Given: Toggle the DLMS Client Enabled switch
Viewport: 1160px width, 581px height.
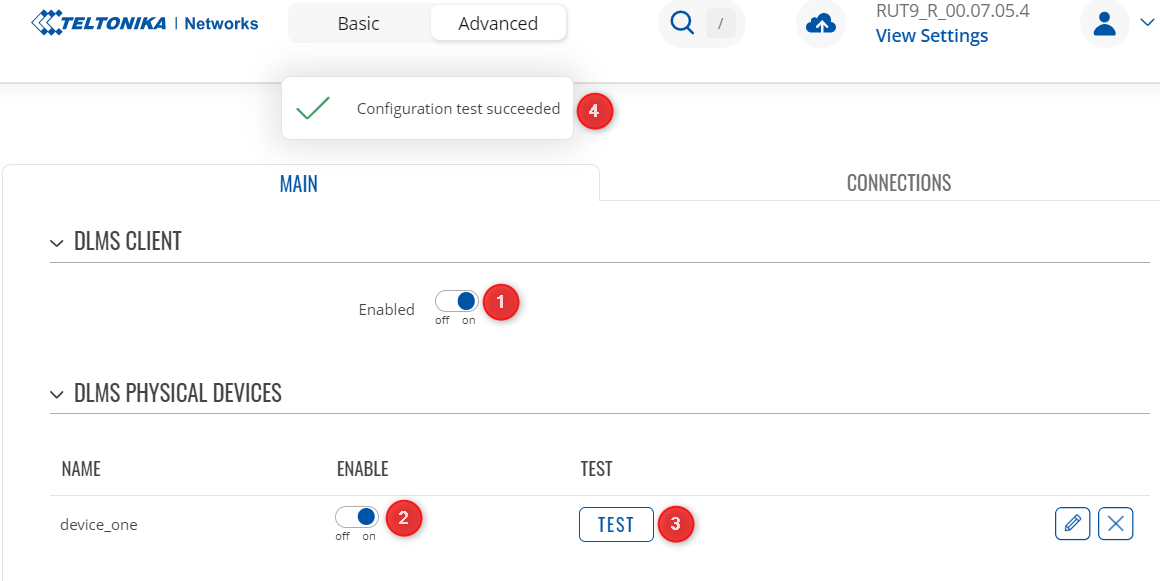Looking at the screenshot, I should 457,301.
